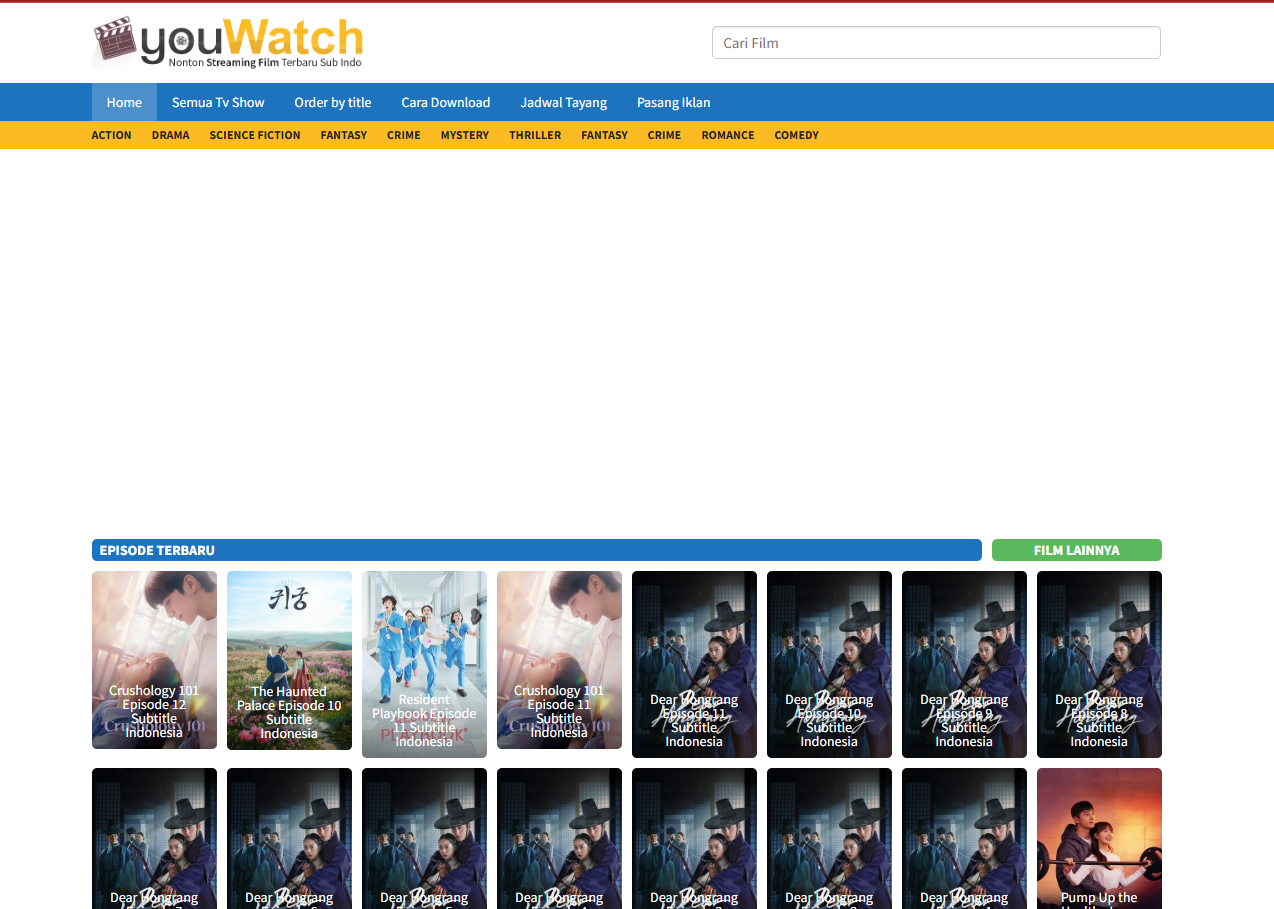Browse the DRAMA genre
Viewport: 1274px width, 909px height.
click(171, 135)
